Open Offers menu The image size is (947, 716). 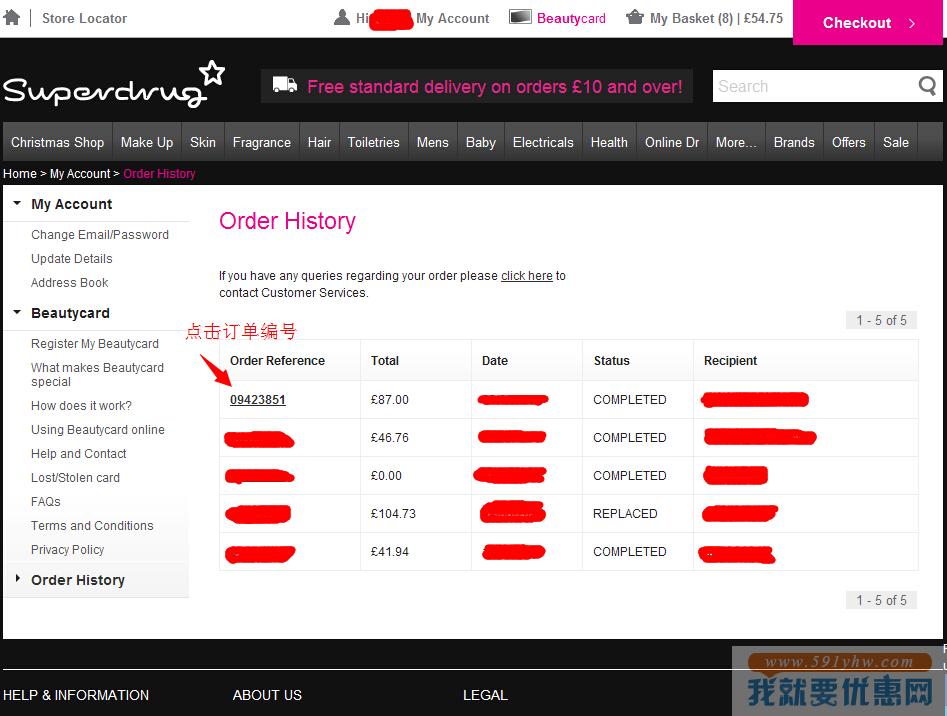pos(849,142)
